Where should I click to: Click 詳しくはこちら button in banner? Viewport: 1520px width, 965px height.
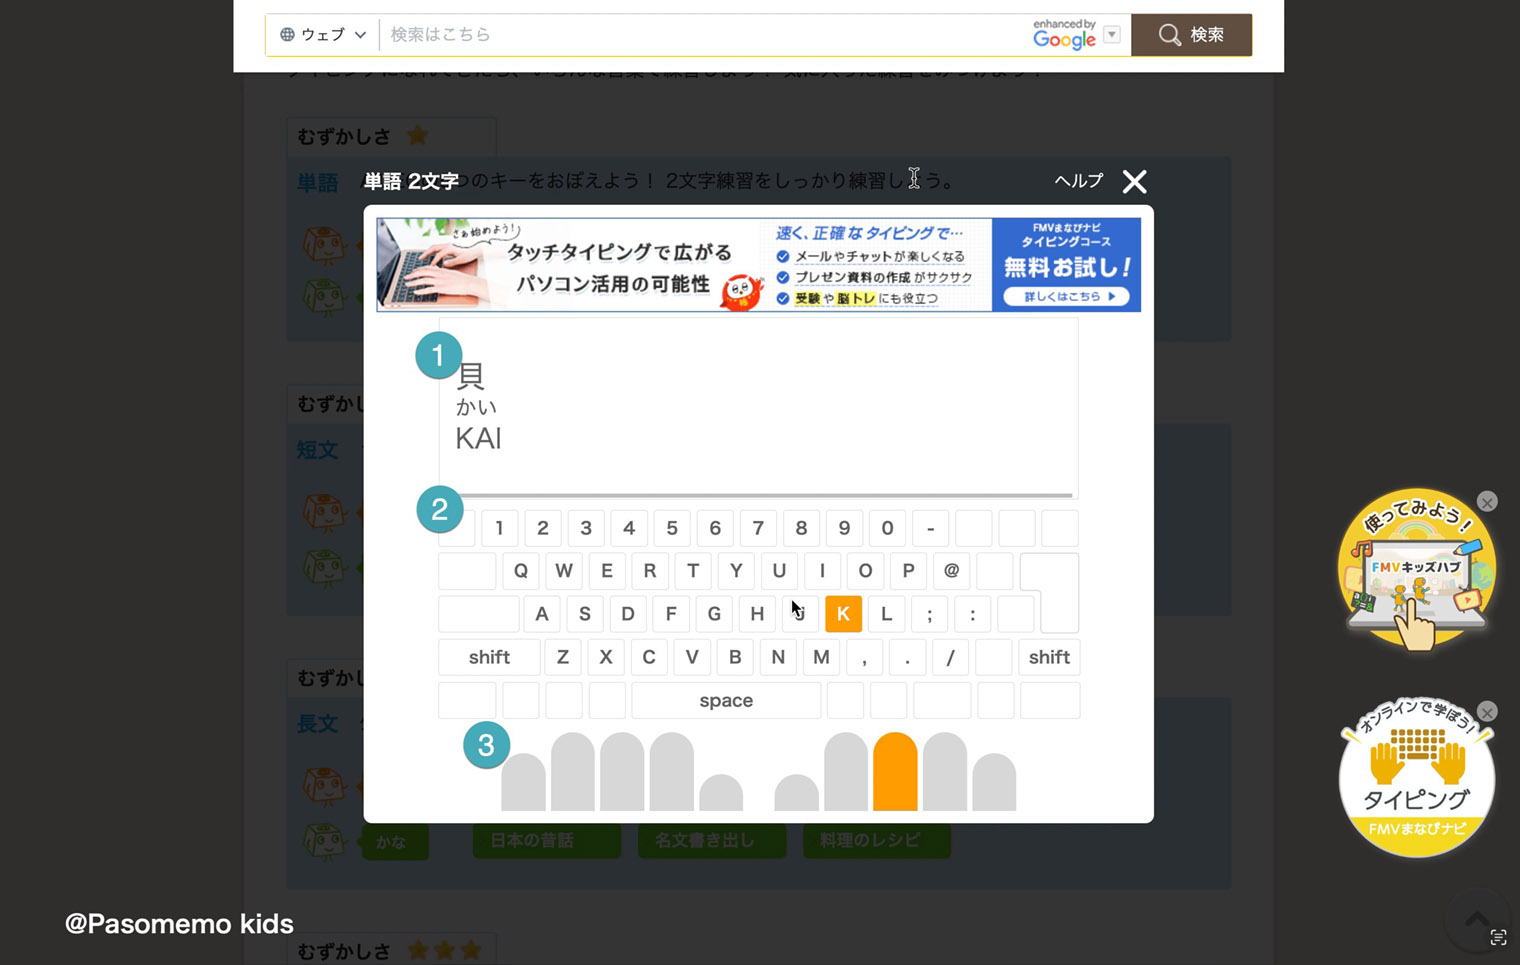click(1066, 297)
